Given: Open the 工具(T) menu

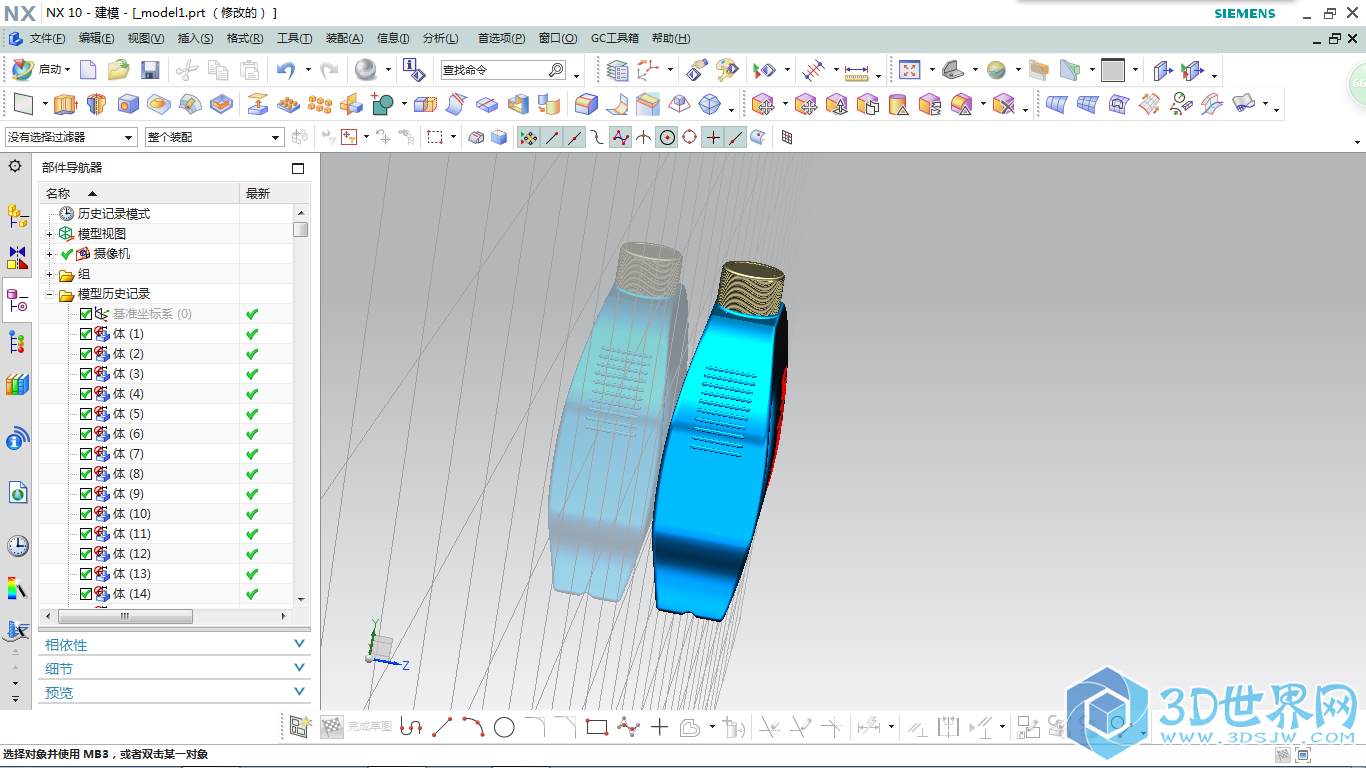Looking at the screenshot, I should tap(294, 38).
